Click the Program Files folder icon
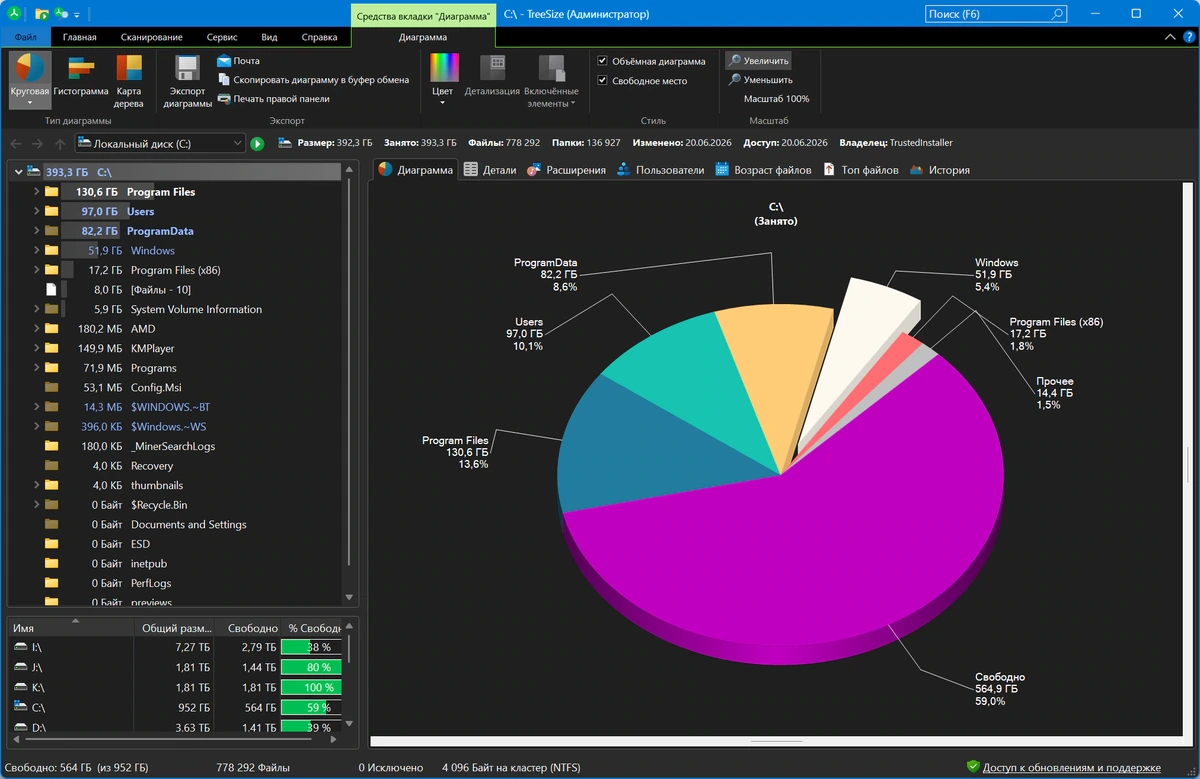Image resolution: width=1200 pixels, height=779 pixels. point(51,192)
